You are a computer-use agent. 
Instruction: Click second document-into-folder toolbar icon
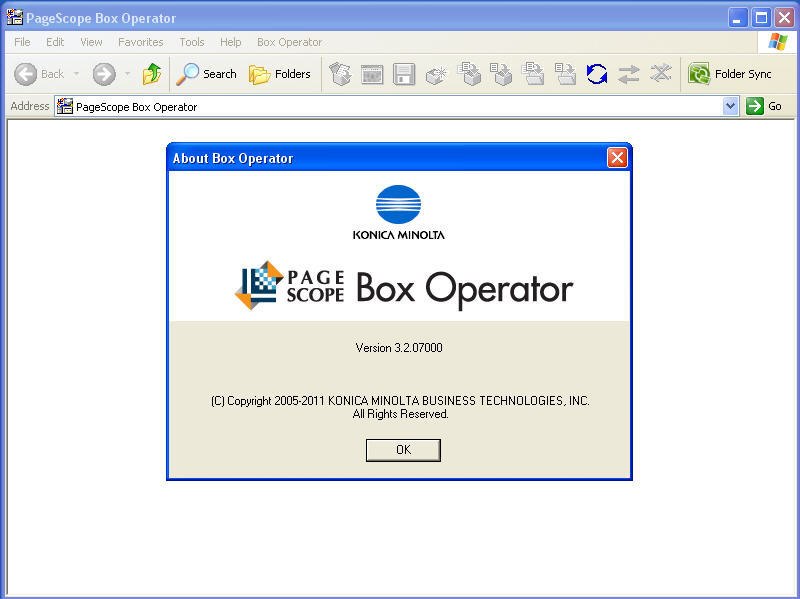pyautogui.click(x=565, y=74)
